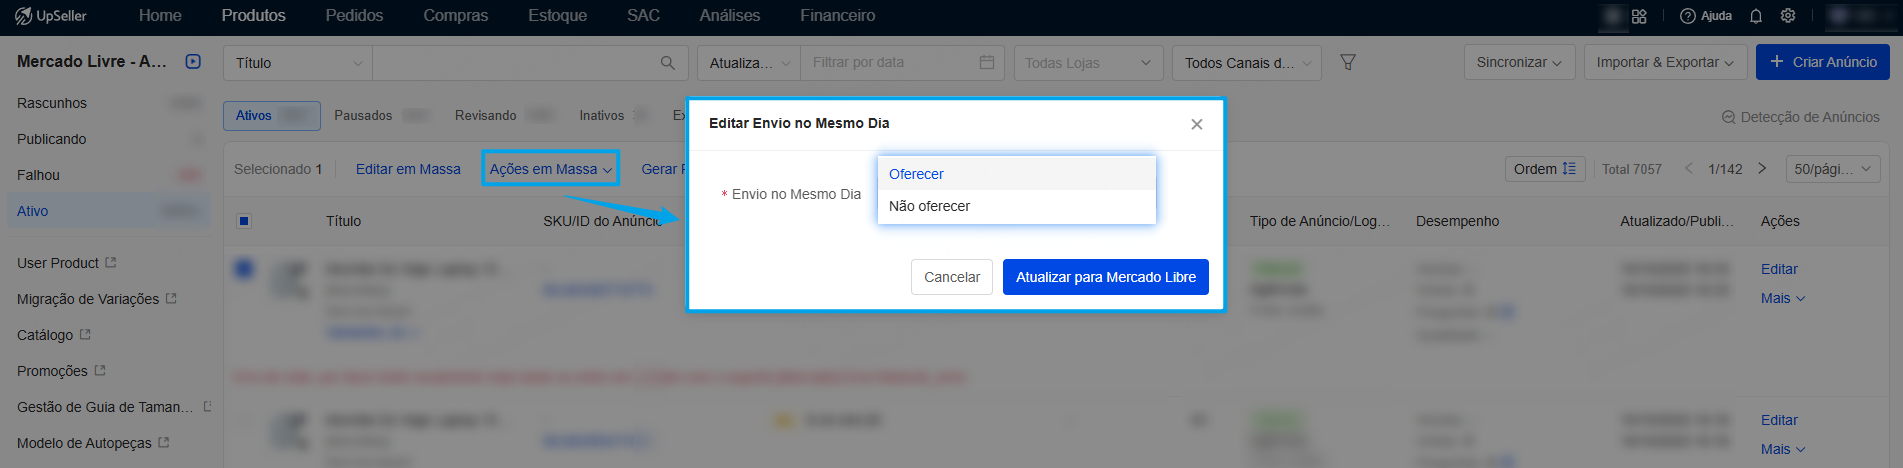Screen dimensions: 1903x468
Task: Click the notification bell icon
Action: (x=1756, y=16)
